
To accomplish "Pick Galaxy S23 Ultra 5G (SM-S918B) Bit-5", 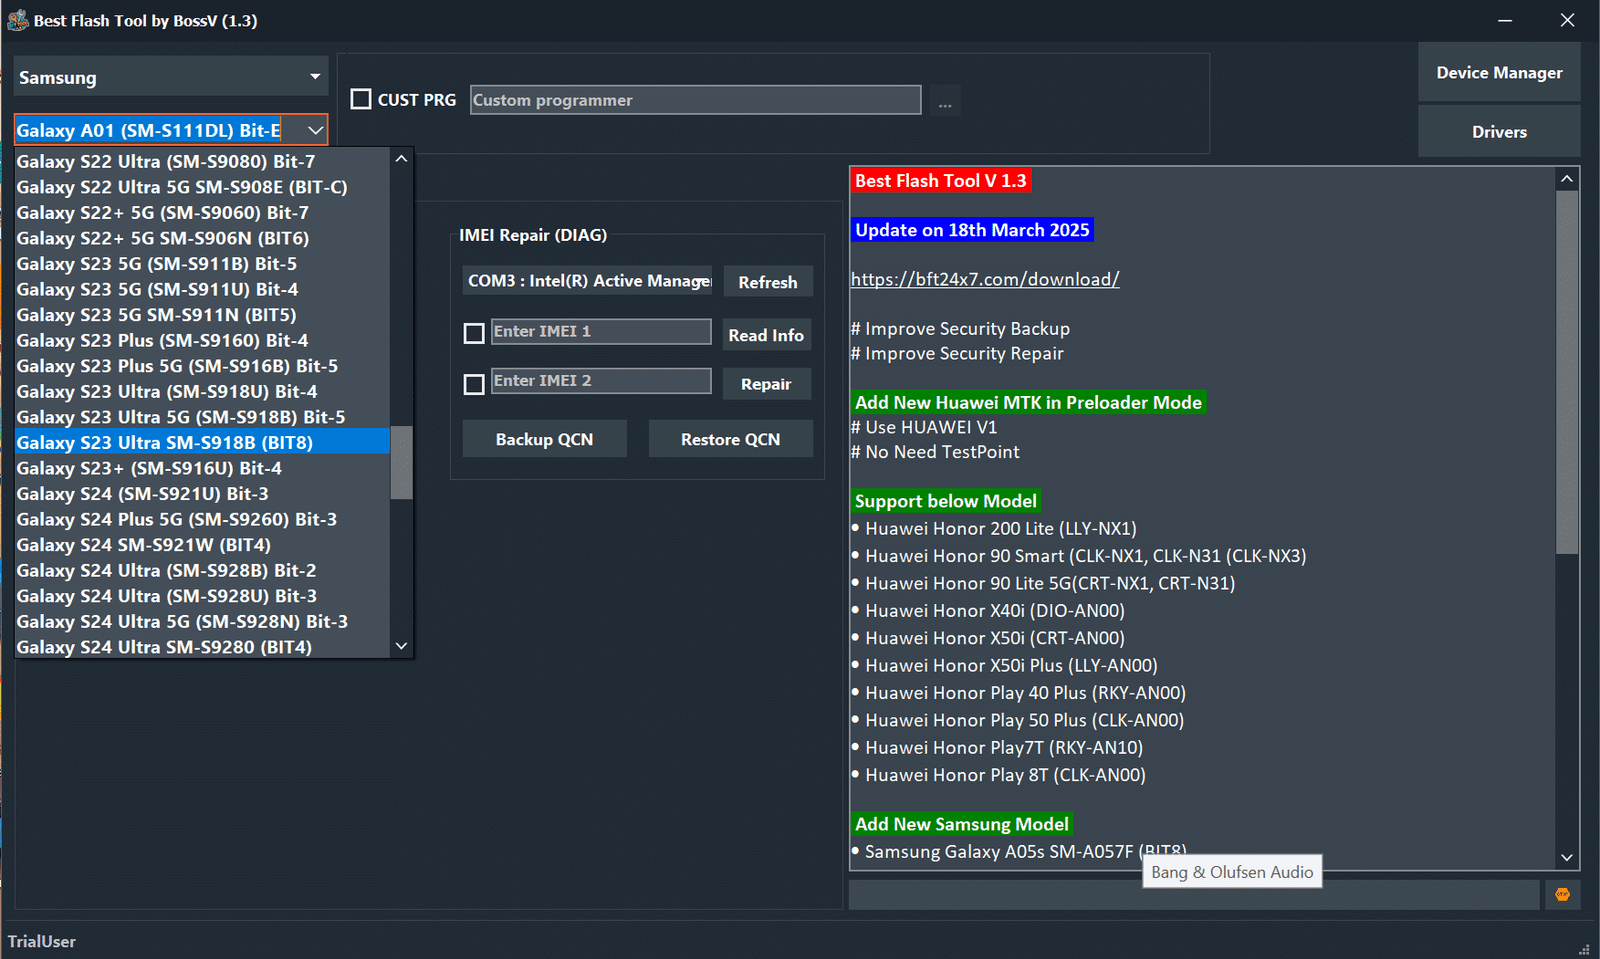I will coord(202,417).
